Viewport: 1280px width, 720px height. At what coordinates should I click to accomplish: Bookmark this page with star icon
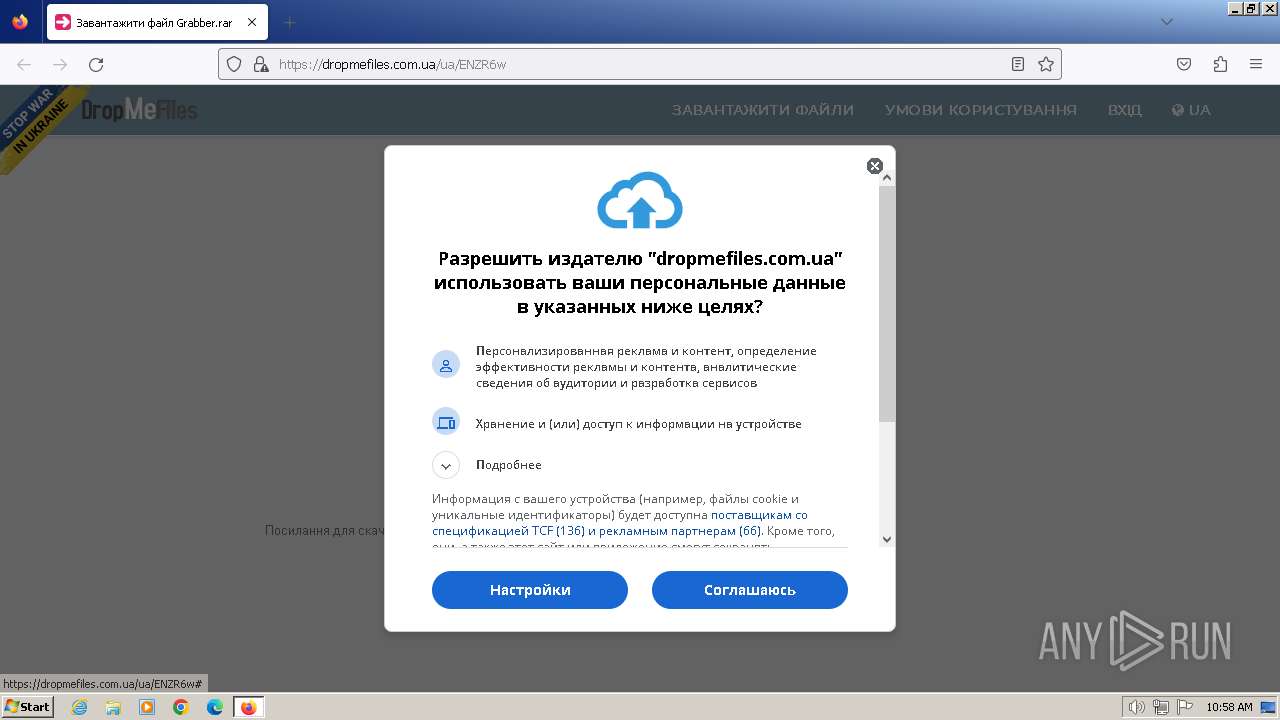pos(1046,64)
